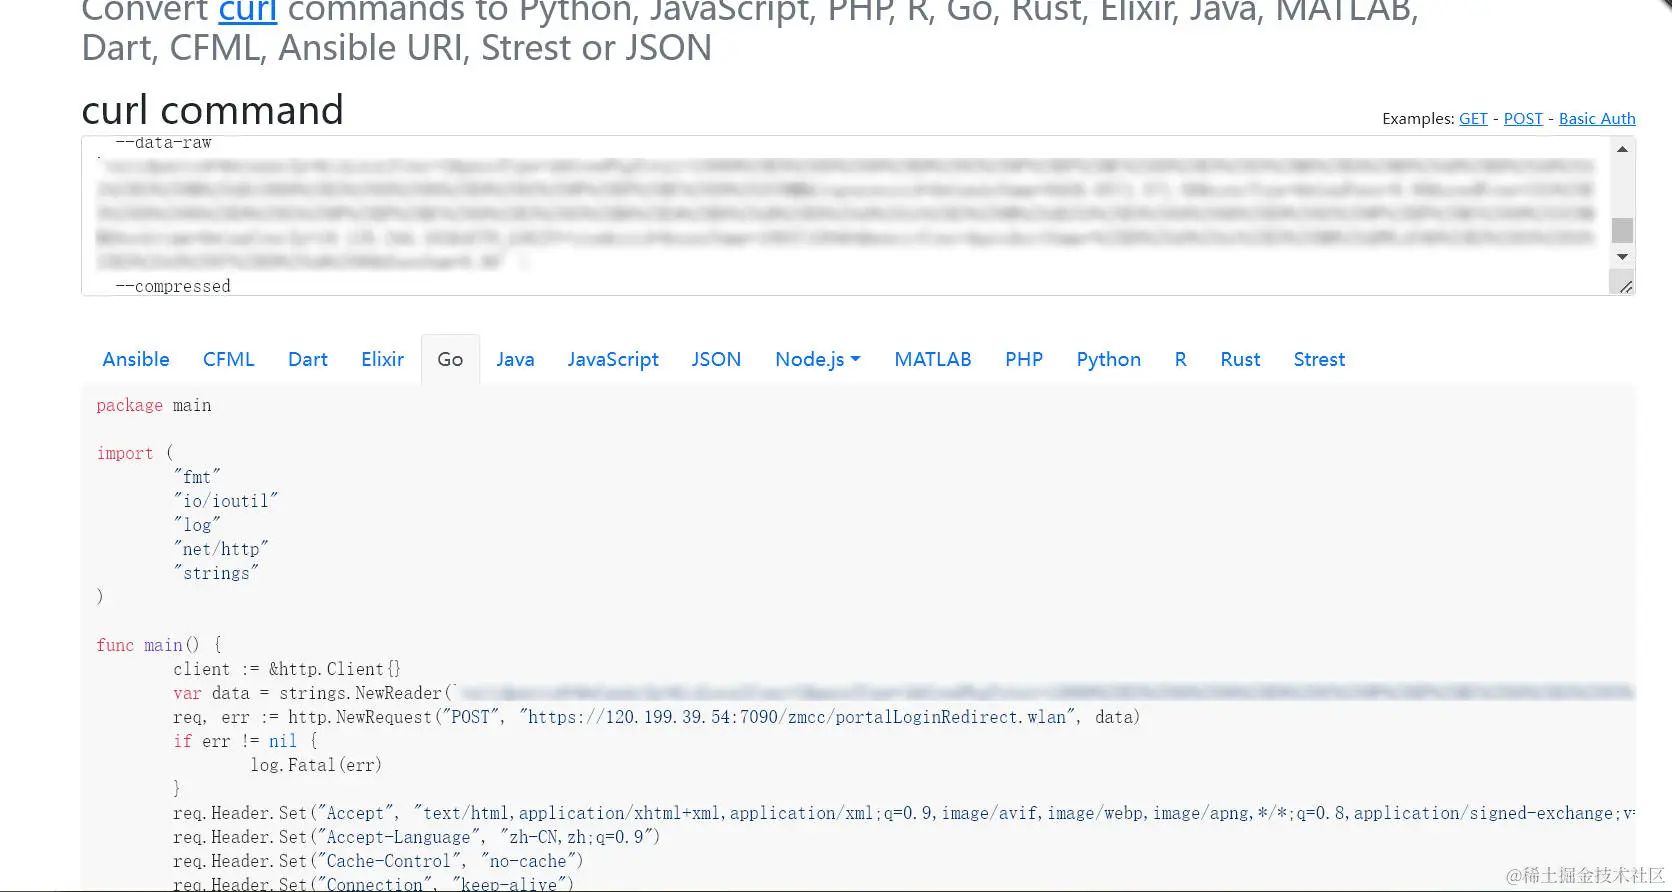Click the 'func main() {' line
This screenshot has height=892, width=1672.
(159, 645)
